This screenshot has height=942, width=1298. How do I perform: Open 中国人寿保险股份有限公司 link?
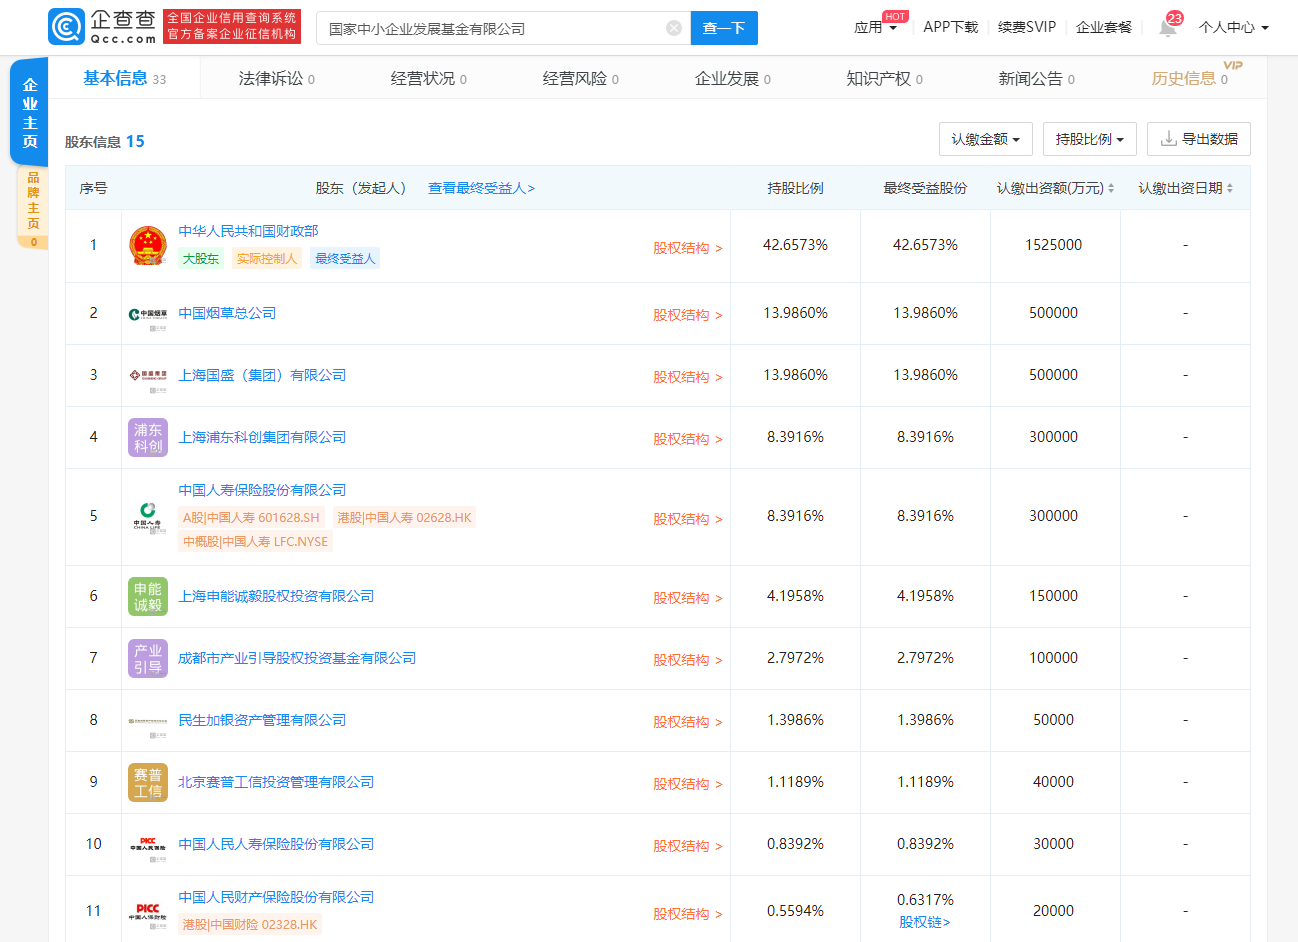click(262, 490)
